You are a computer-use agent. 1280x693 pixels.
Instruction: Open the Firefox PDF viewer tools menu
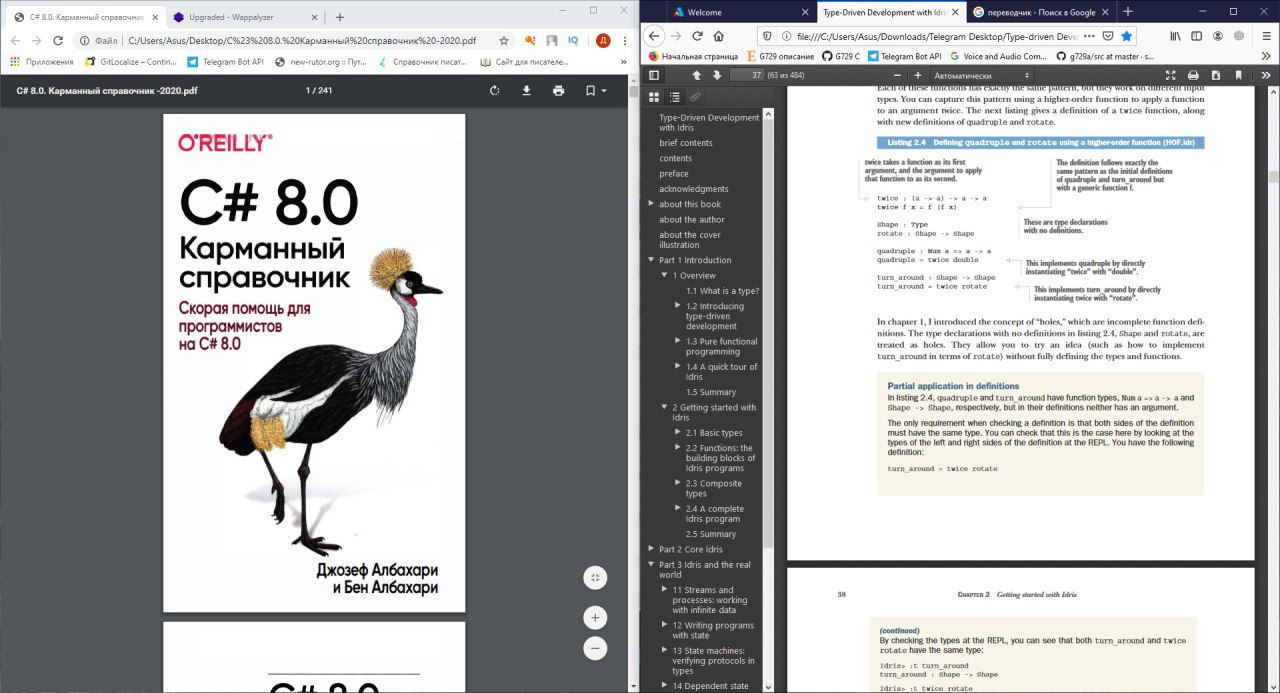(x=1265, y=75)
